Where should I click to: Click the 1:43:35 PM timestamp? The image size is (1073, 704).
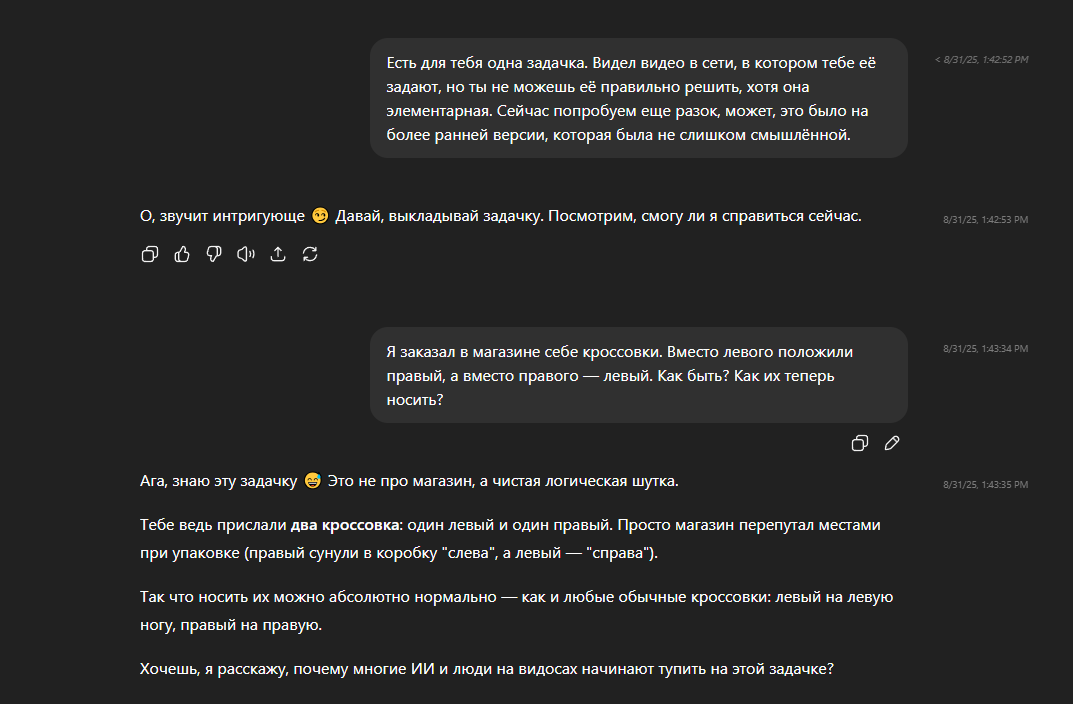985,485
